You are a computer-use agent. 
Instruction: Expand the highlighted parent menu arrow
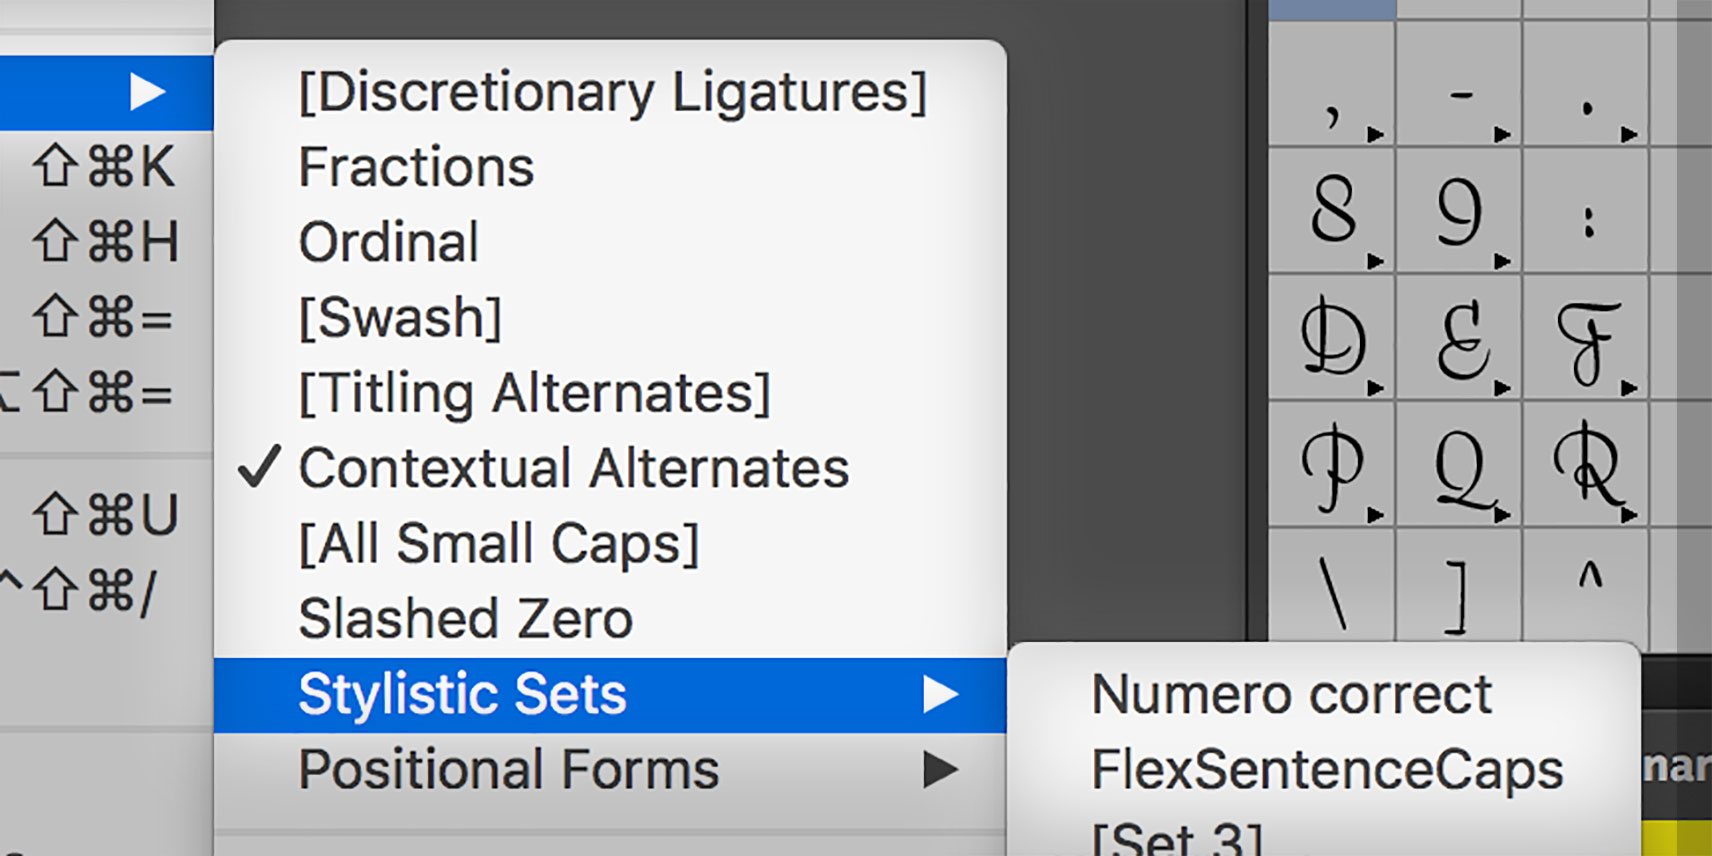click(x=147, y=92)
